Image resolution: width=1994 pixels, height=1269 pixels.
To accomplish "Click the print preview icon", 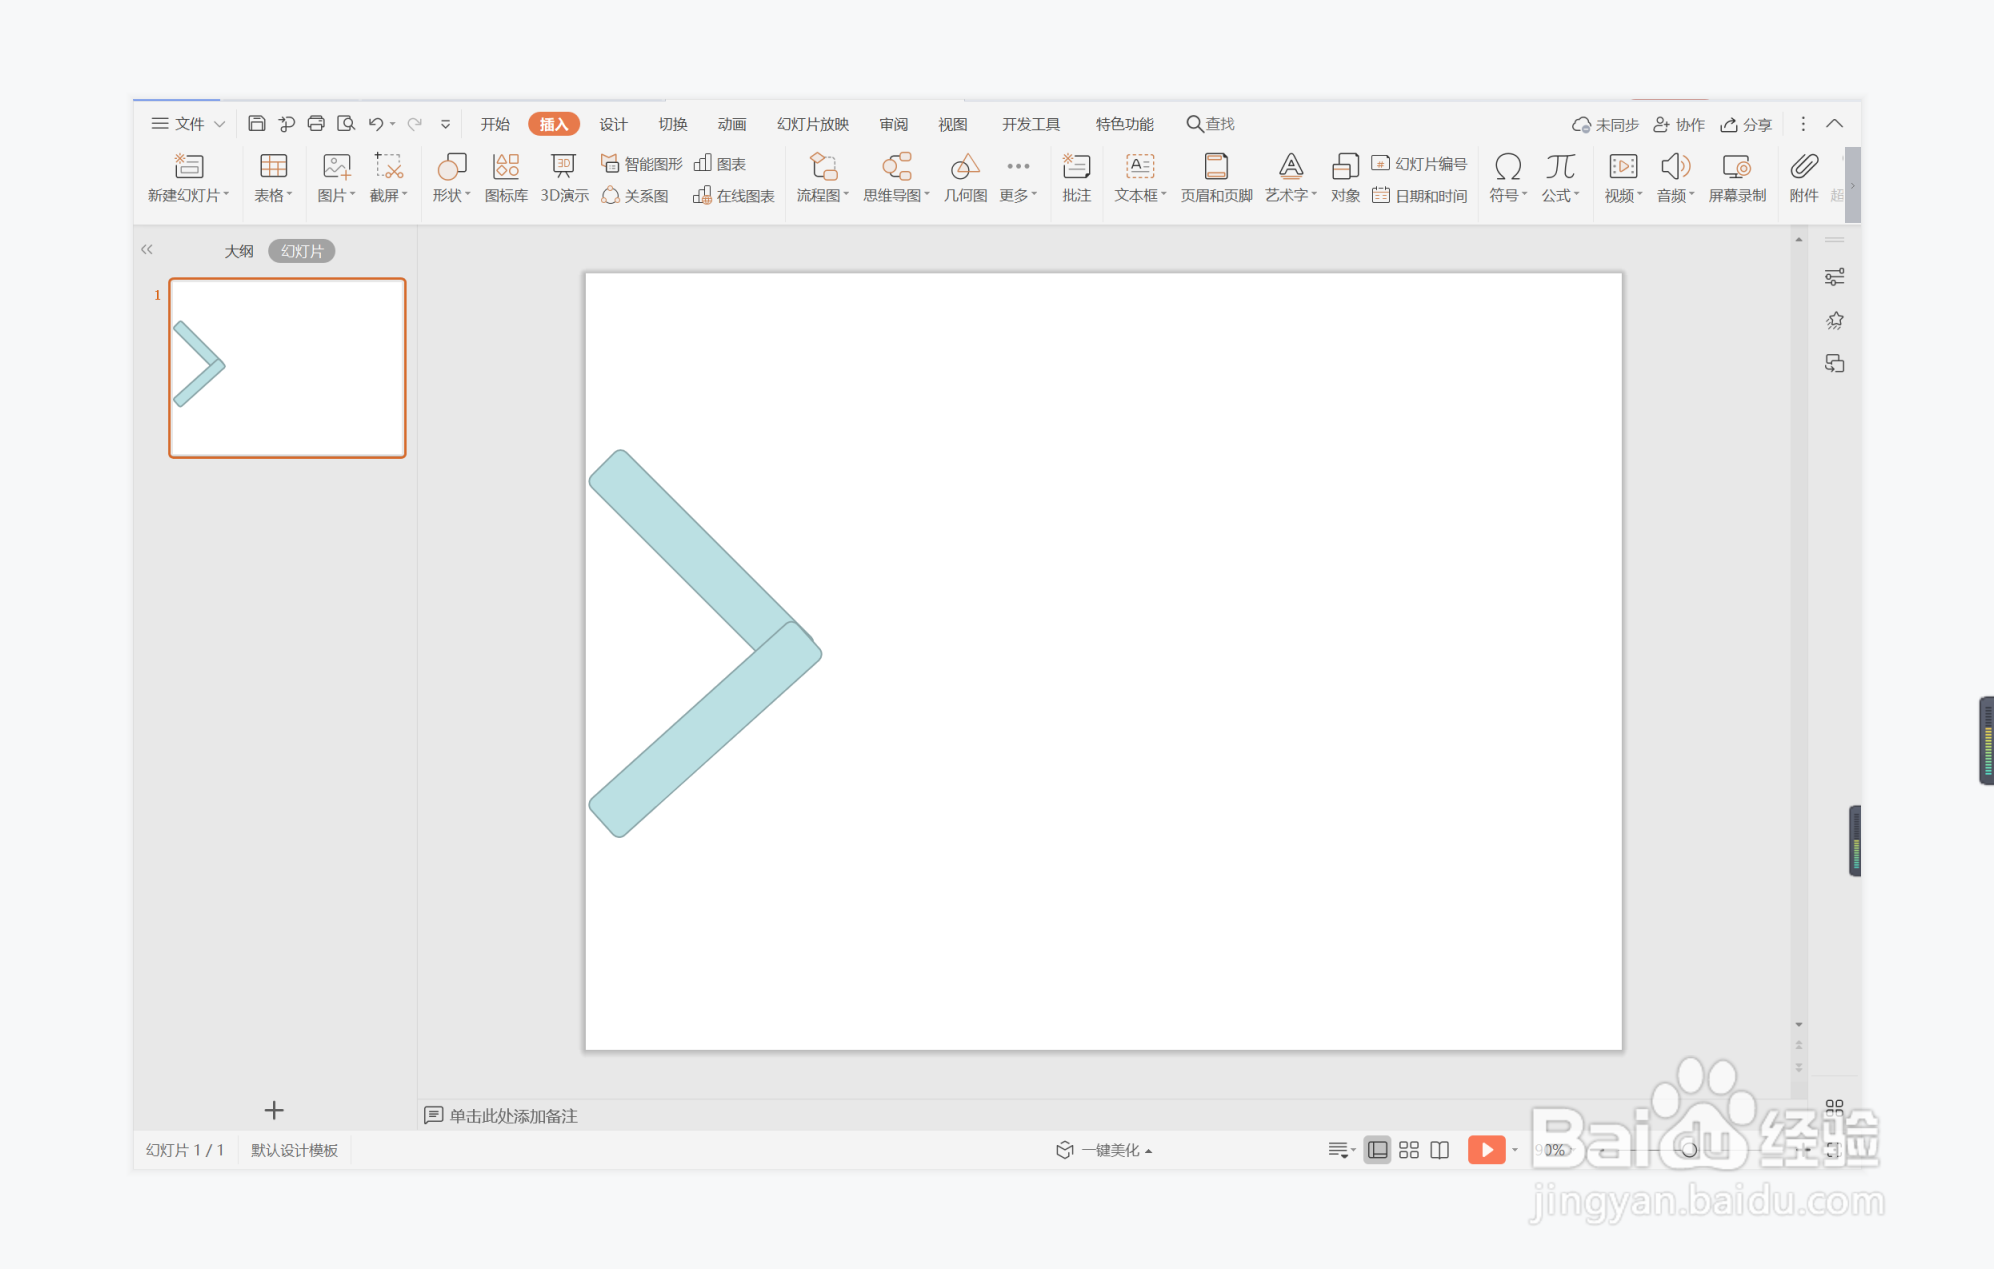I will (346, 124).
